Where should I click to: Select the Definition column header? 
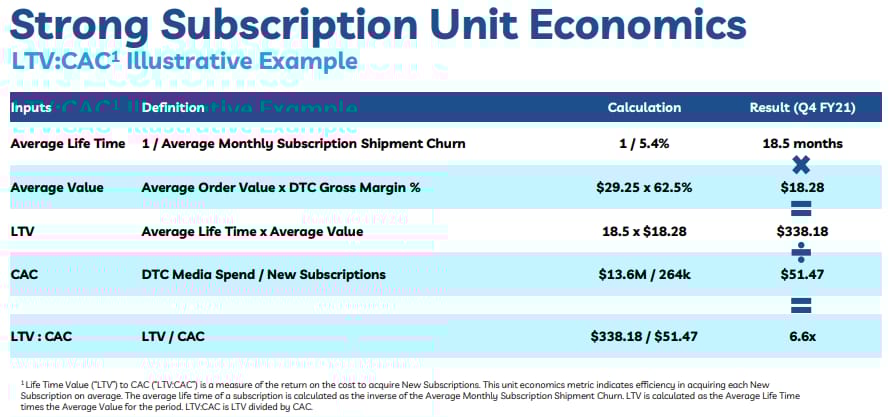click(173, 107)
